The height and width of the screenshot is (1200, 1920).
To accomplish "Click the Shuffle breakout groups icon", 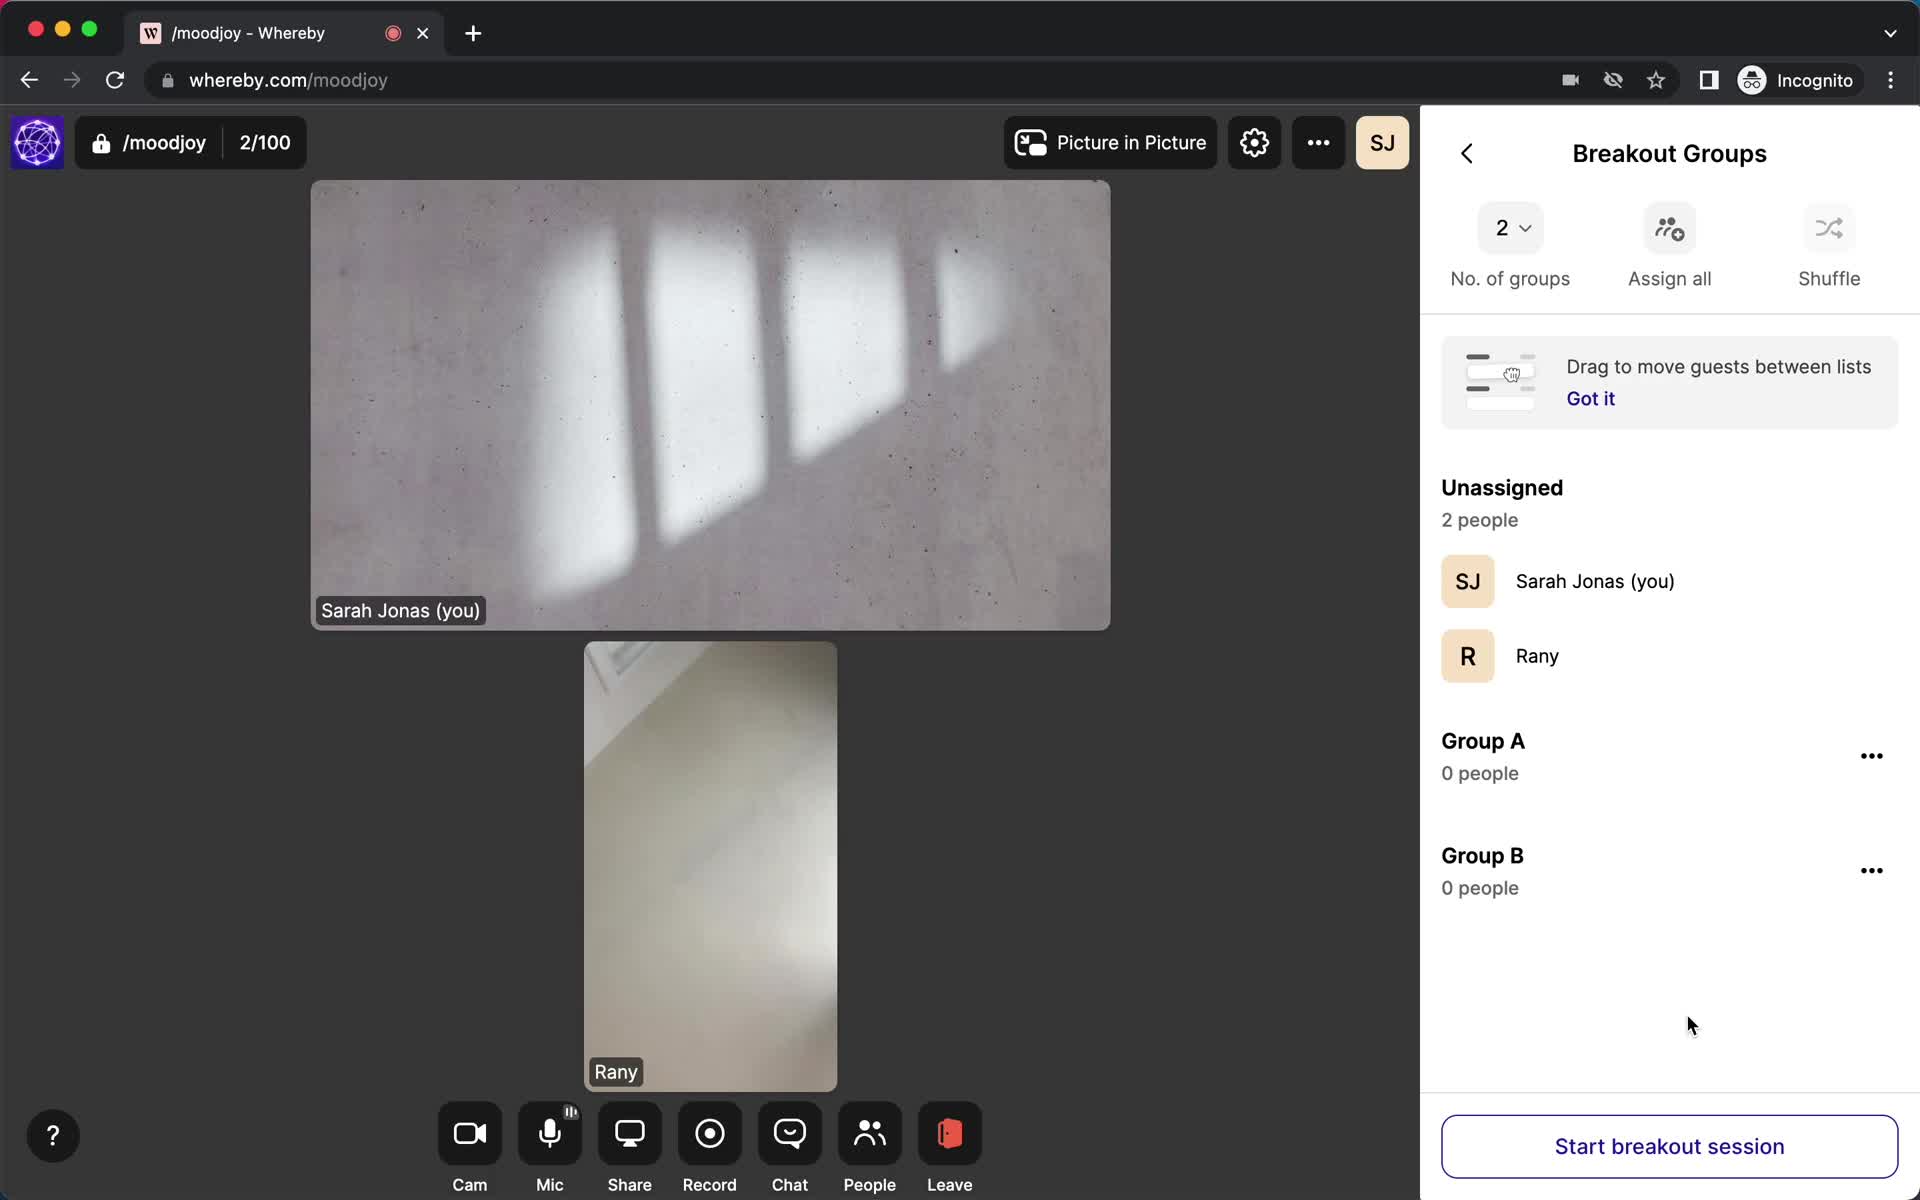I will (x=1827, y=228).
